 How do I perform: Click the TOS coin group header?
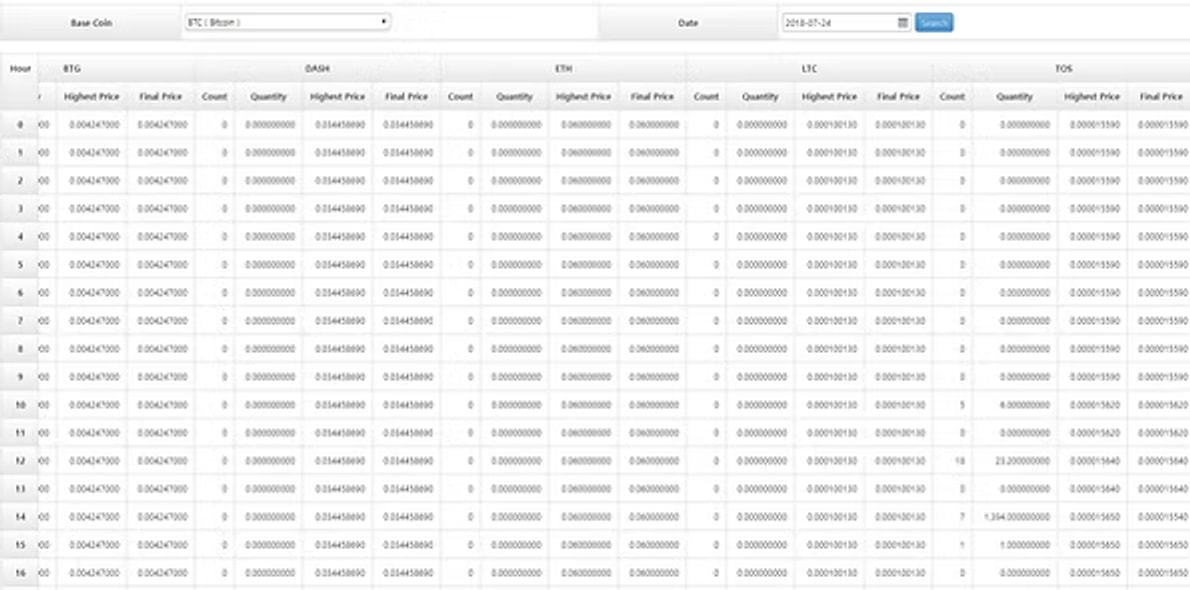point(1063,69)
